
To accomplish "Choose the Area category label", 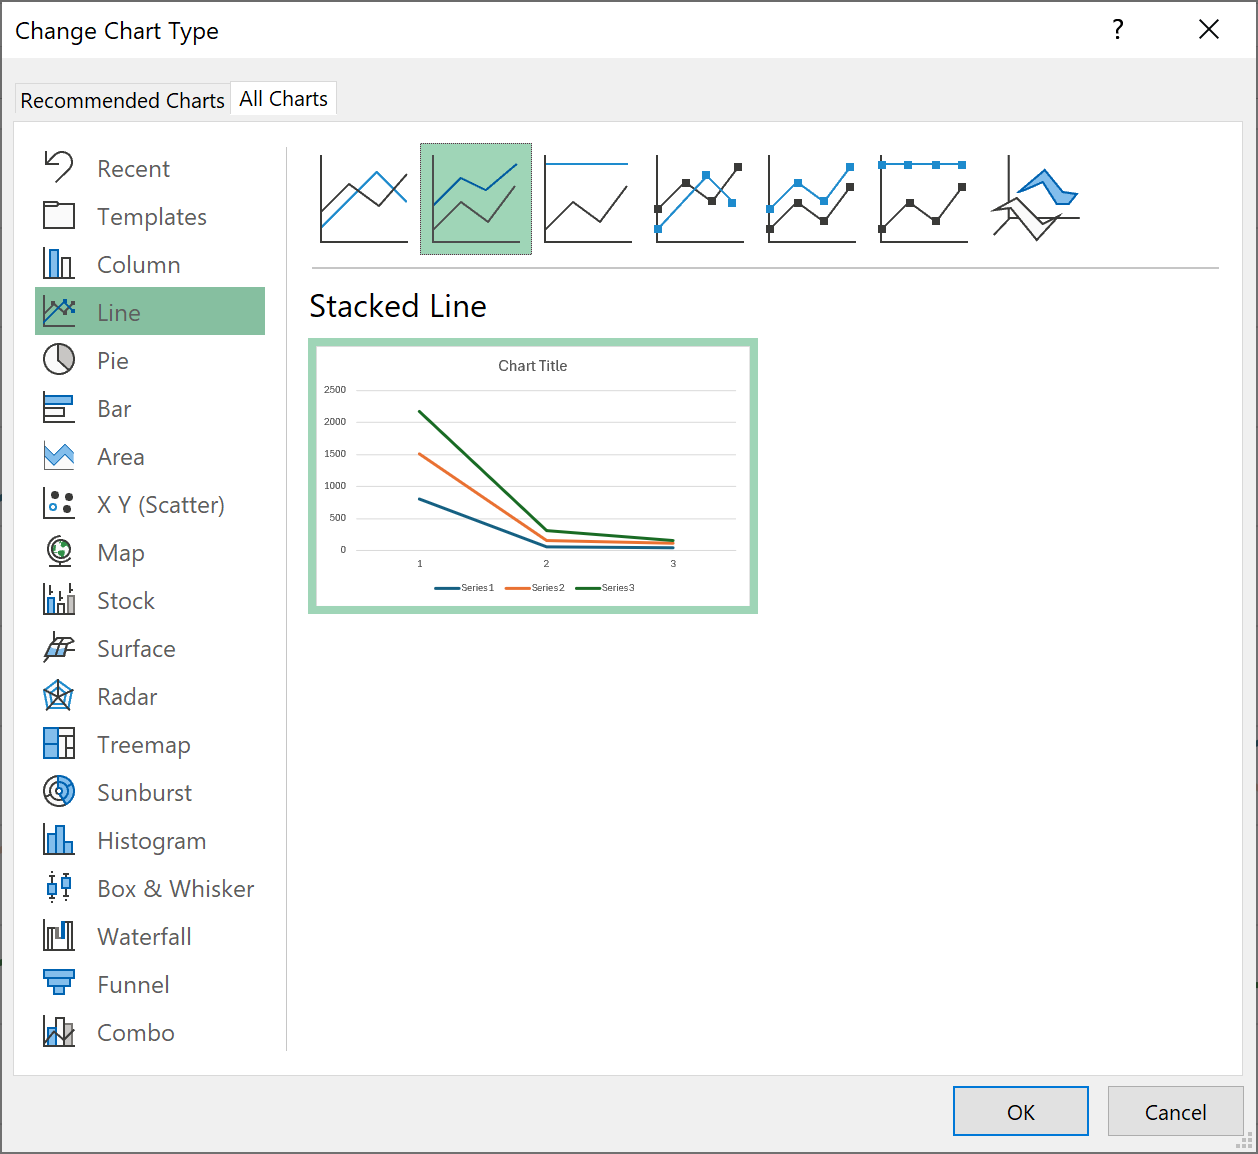I will tap(121, 457).
